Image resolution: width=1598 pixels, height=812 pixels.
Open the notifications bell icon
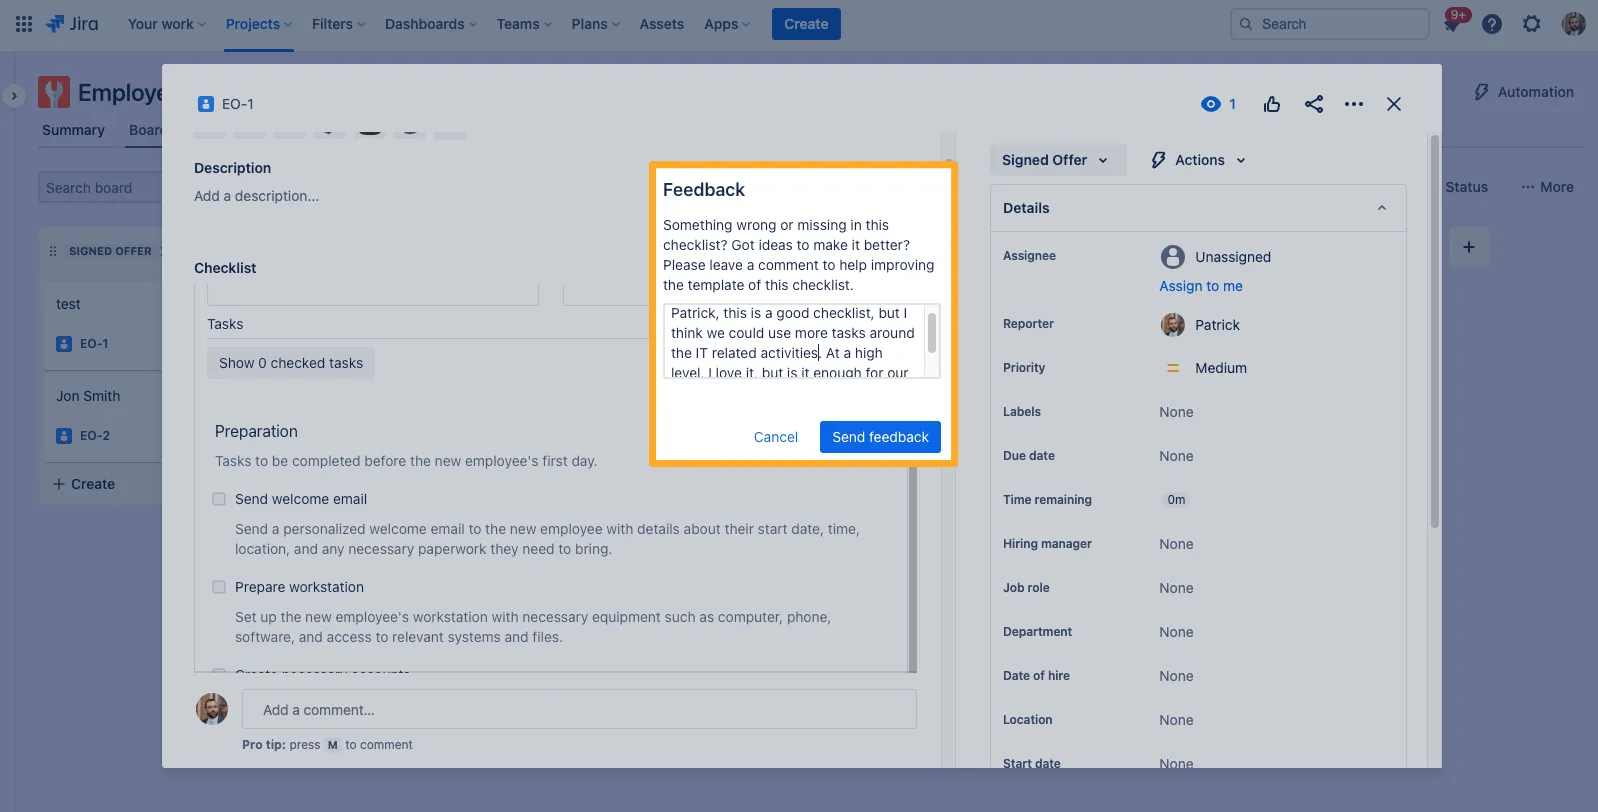1453,24
